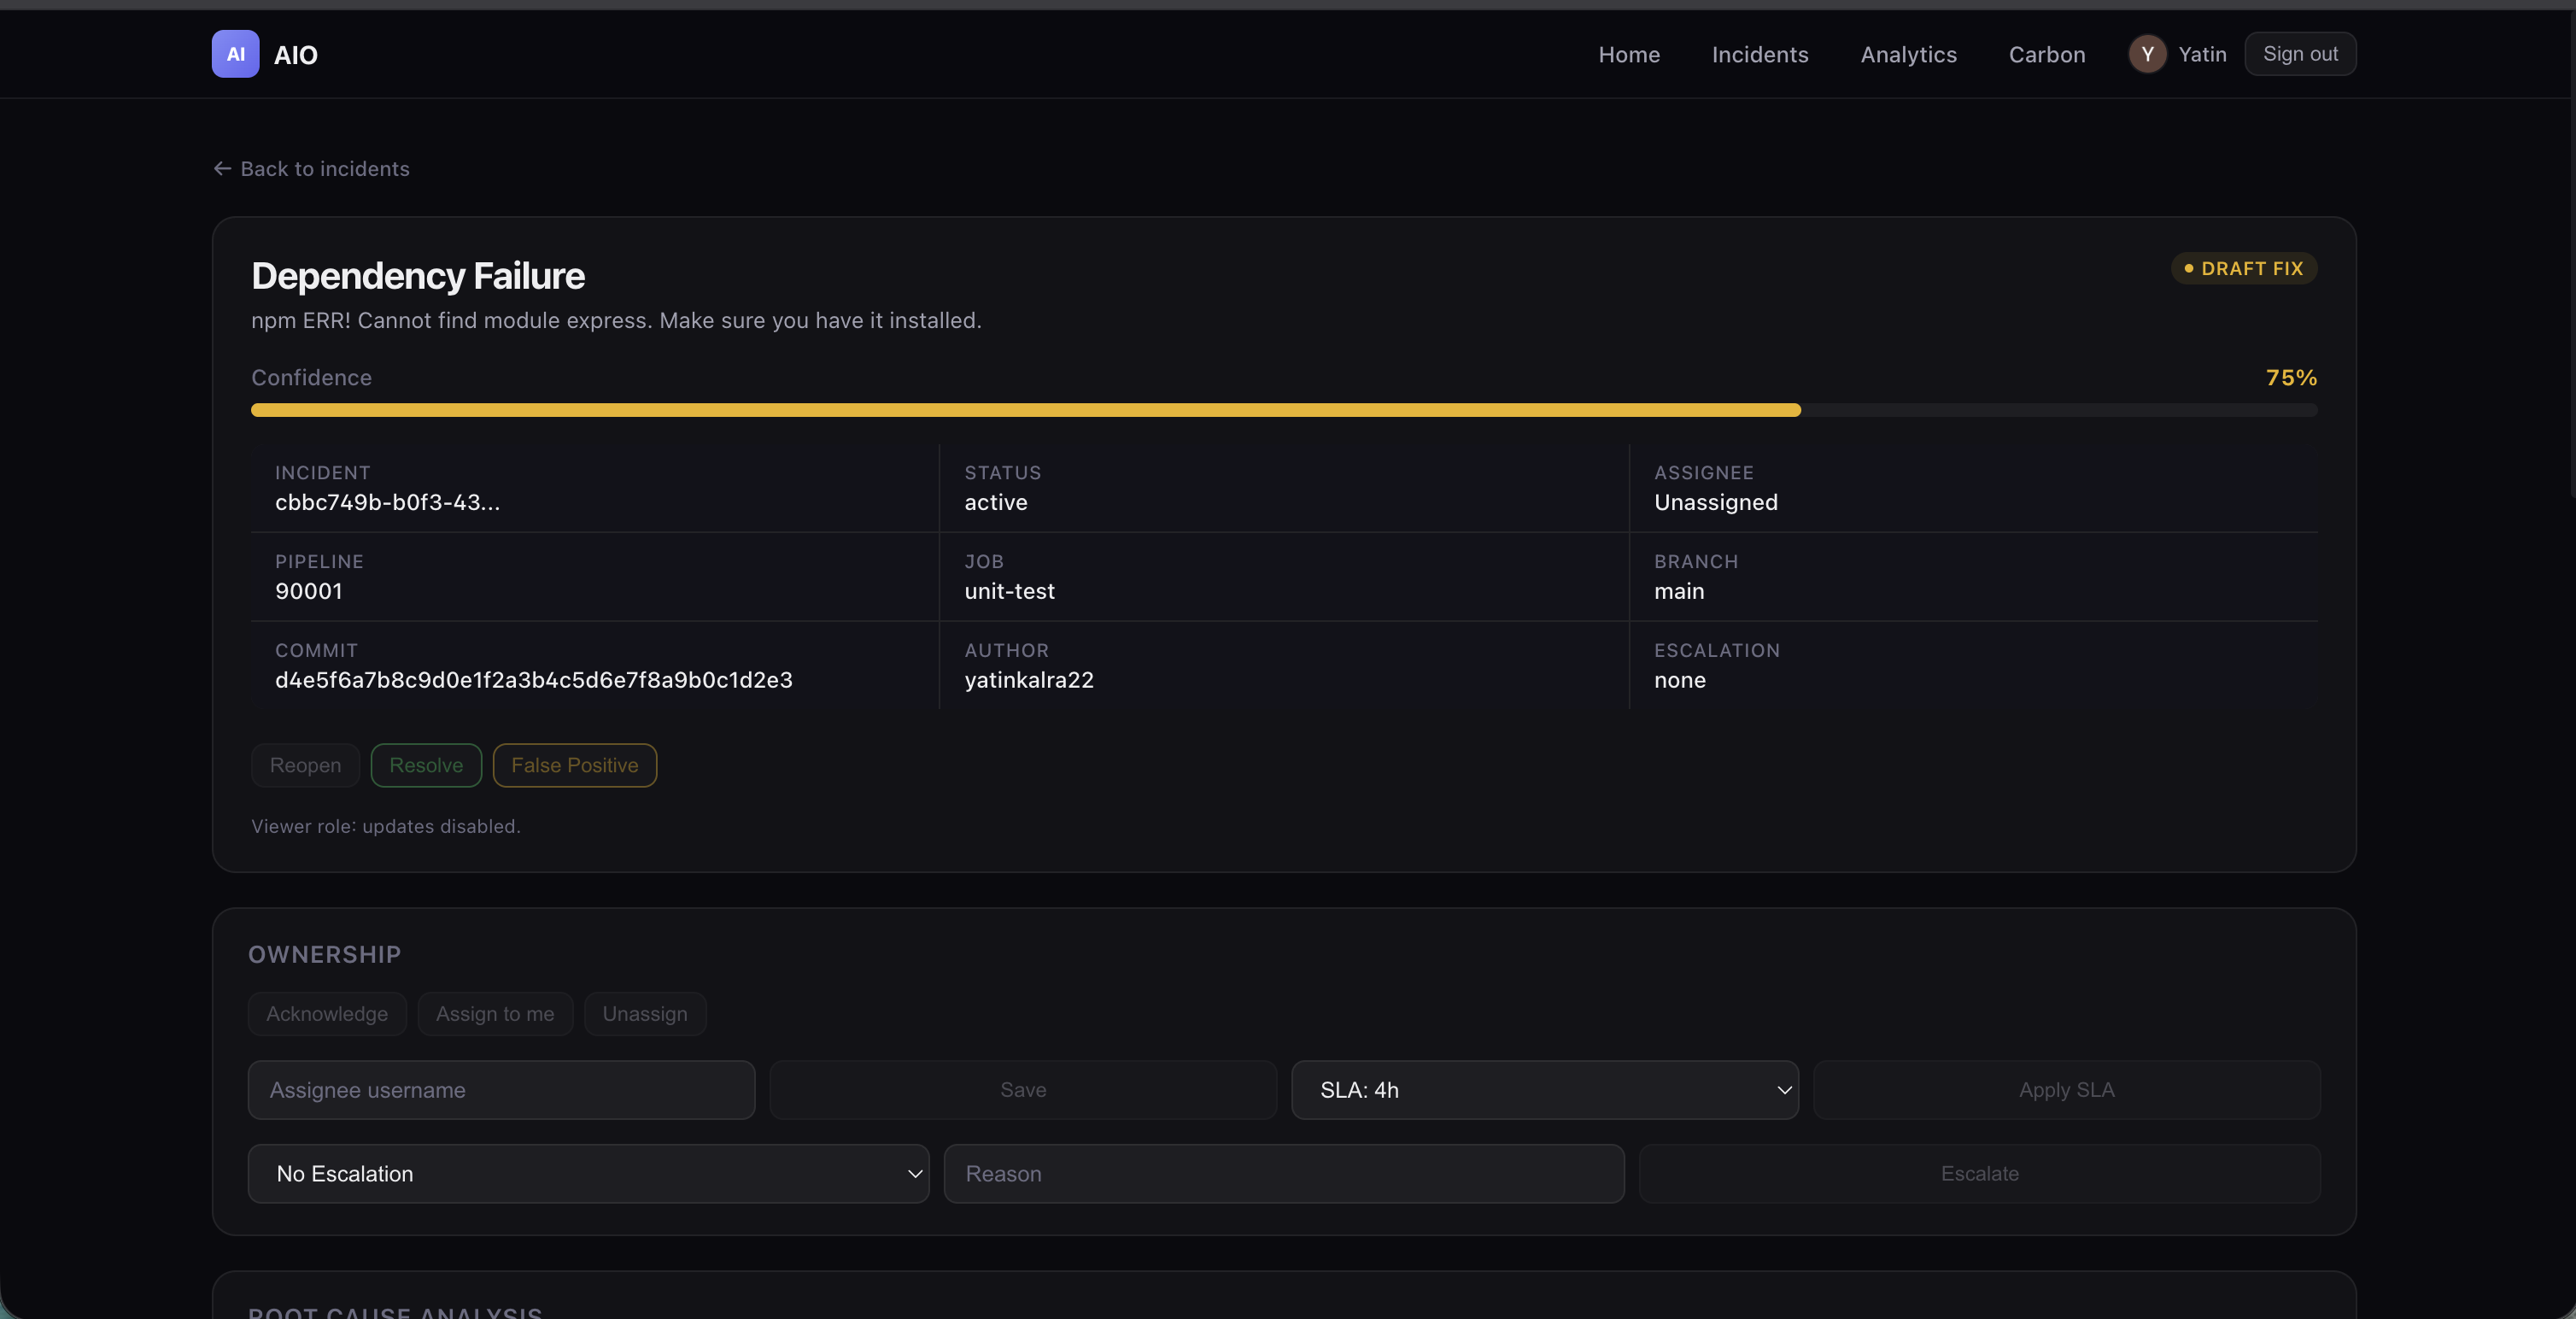
Task: Click the Unassign button
Action: (x=644, y=1014)
